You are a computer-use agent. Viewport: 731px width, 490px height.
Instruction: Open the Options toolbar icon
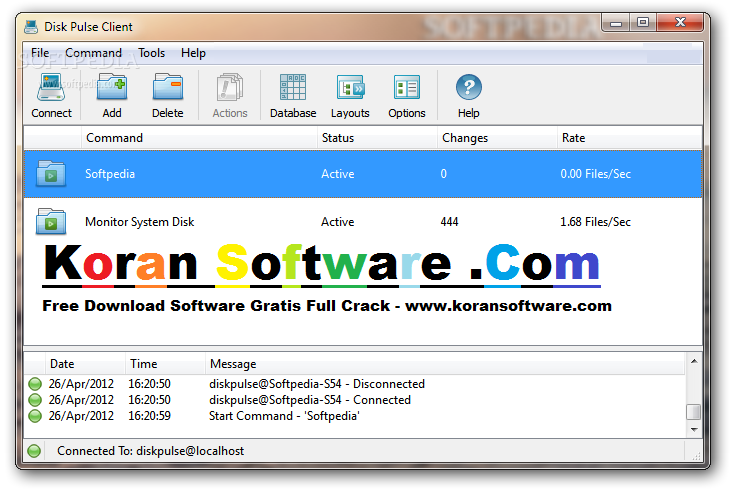pos(407,87)
